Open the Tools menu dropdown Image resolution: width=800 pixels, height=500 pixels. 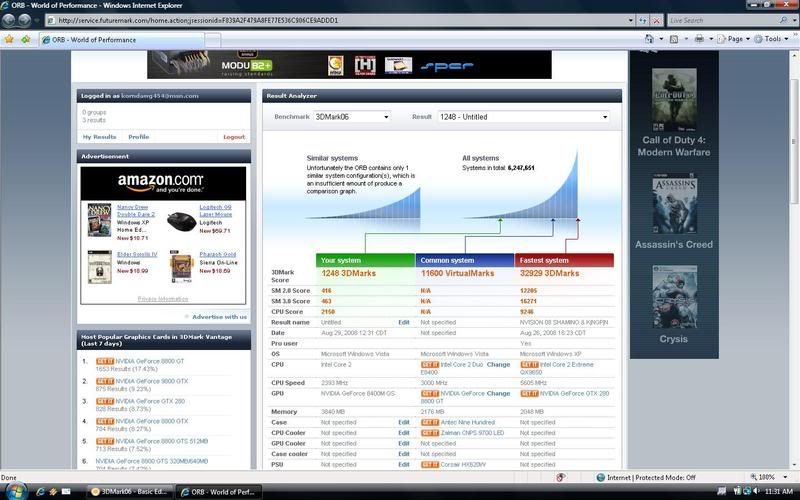[x=771, y=39]
